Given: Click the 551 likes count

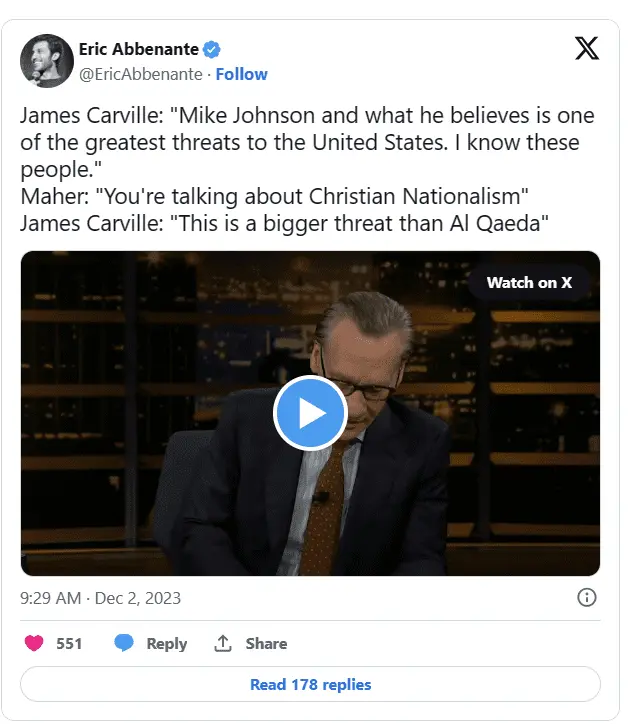Looking at the screenshot, I should [69, 643].
